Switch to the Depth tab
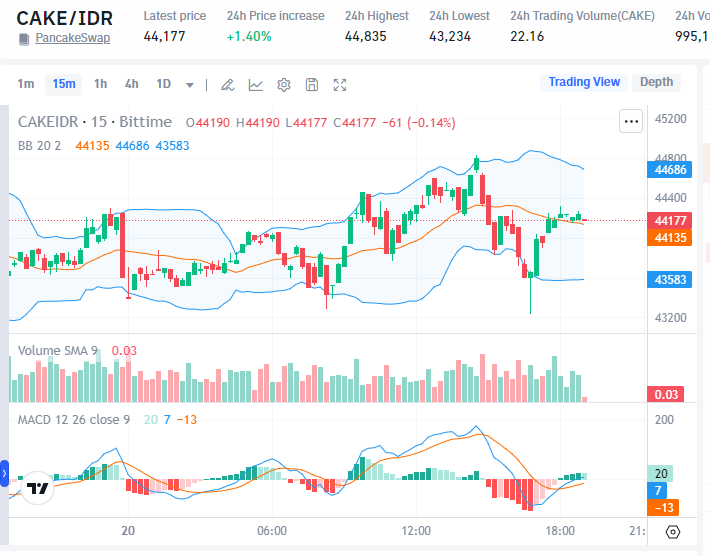Image resolution: width=710 pixels, height=556 pixels. (657, 82)
